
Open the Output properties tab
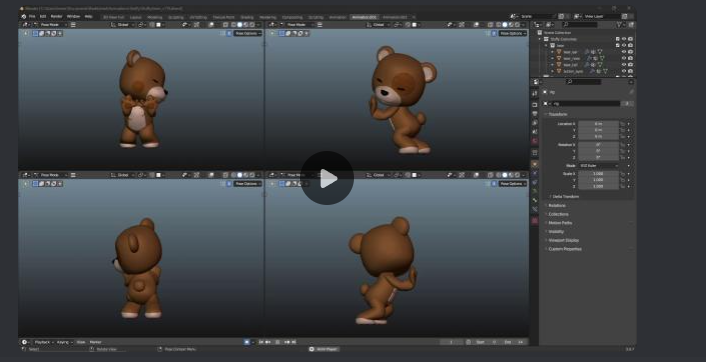click(535, 114)
